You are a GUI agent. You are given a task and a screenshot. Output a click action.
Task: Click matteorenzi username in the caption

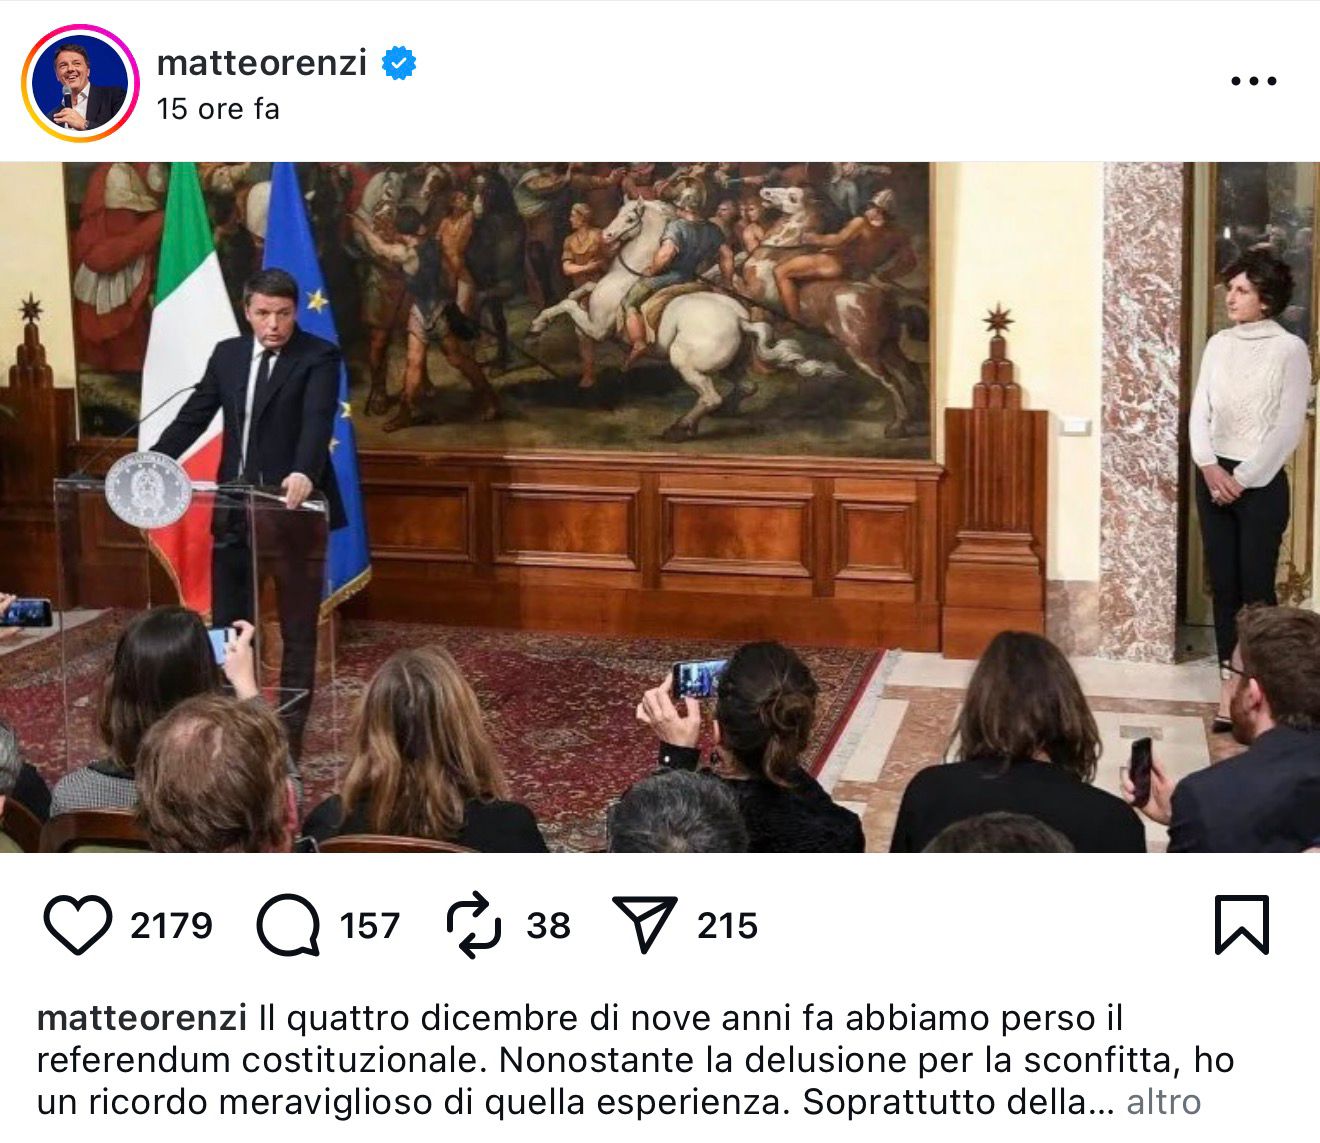tap(141, 1018)
